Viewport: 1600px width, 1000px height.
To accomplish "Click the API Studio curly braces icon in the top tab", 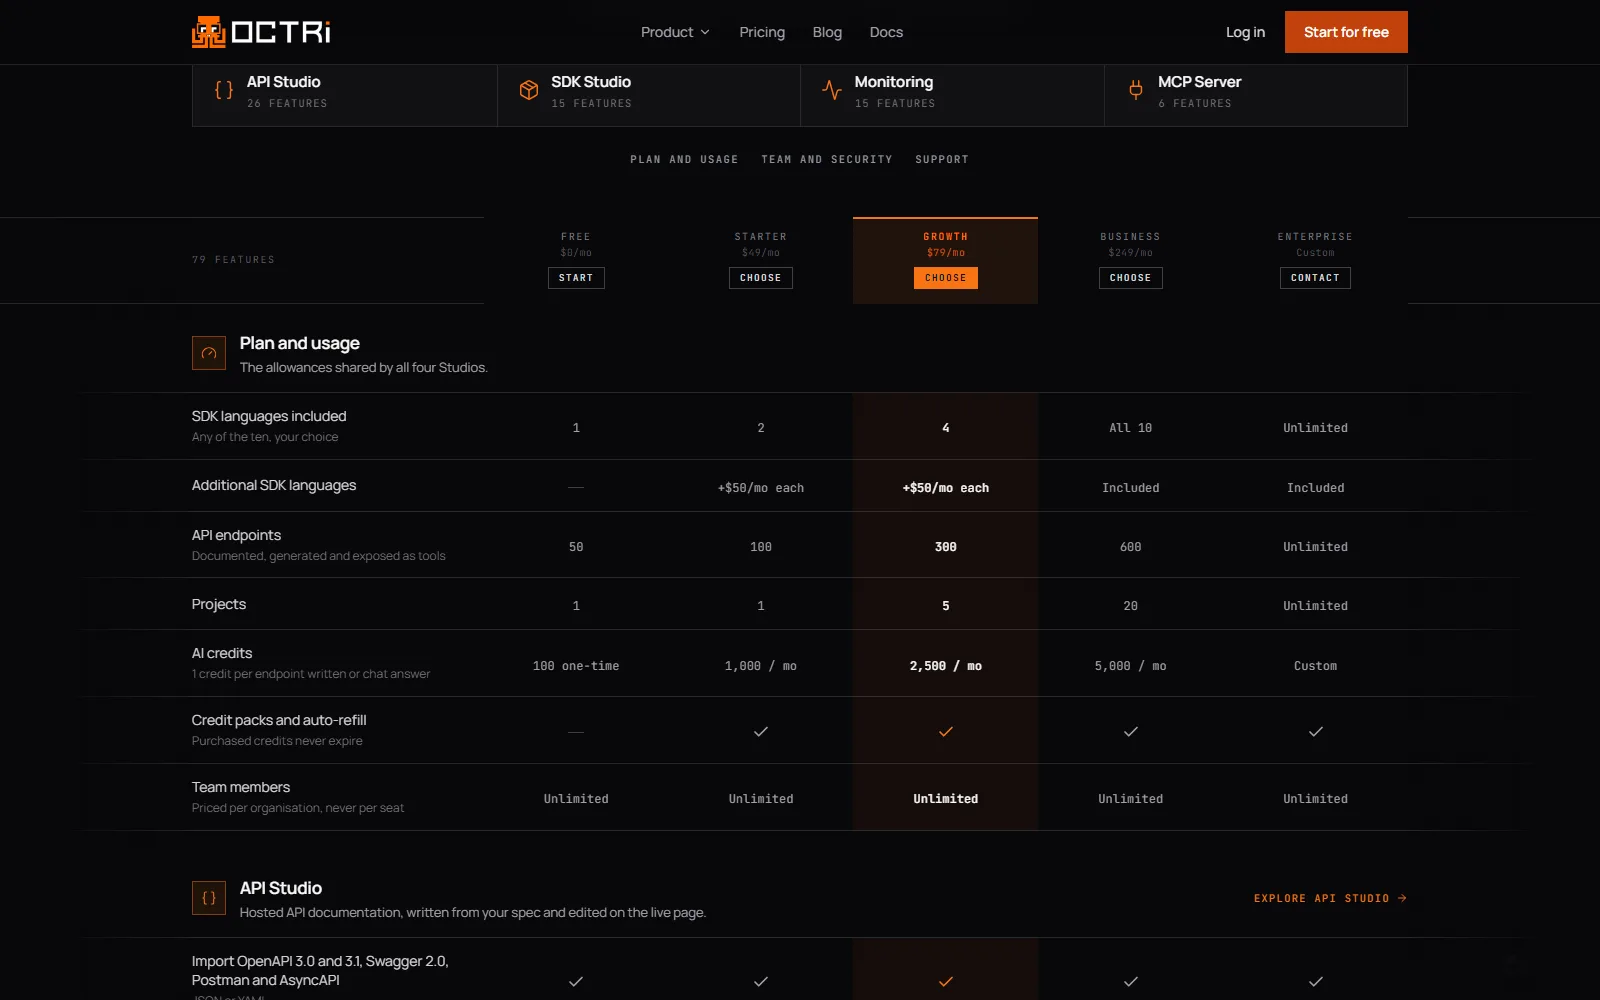I will [x=224, y=90].
